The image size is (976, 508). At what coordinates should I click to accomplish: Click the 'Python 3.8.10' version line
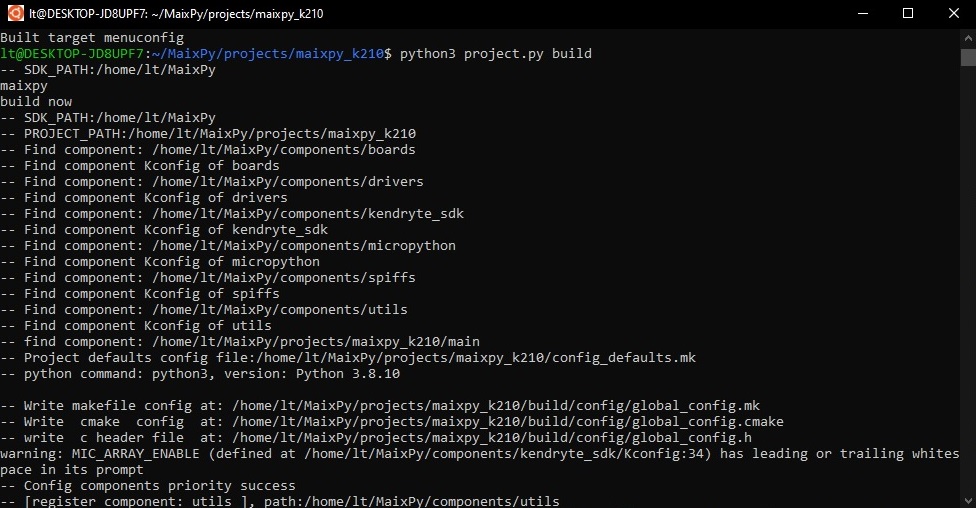pos(200,374)
